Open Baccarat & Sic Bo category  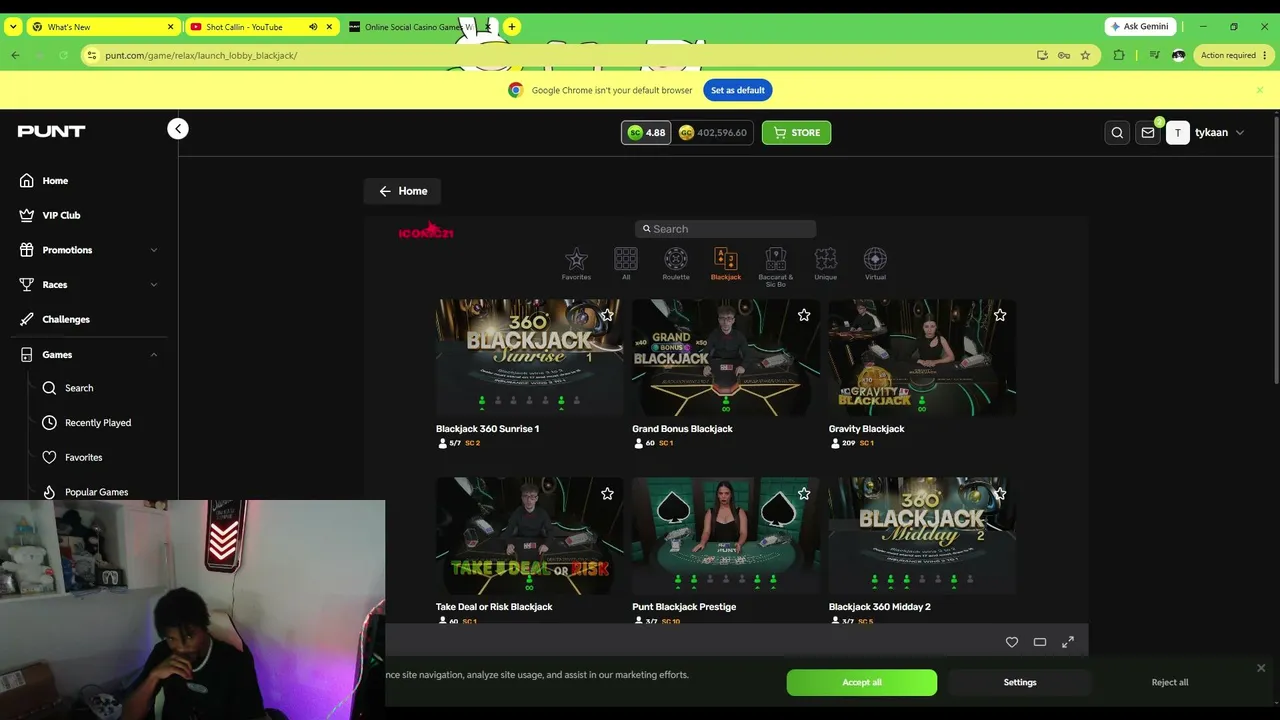pos(776,267)
